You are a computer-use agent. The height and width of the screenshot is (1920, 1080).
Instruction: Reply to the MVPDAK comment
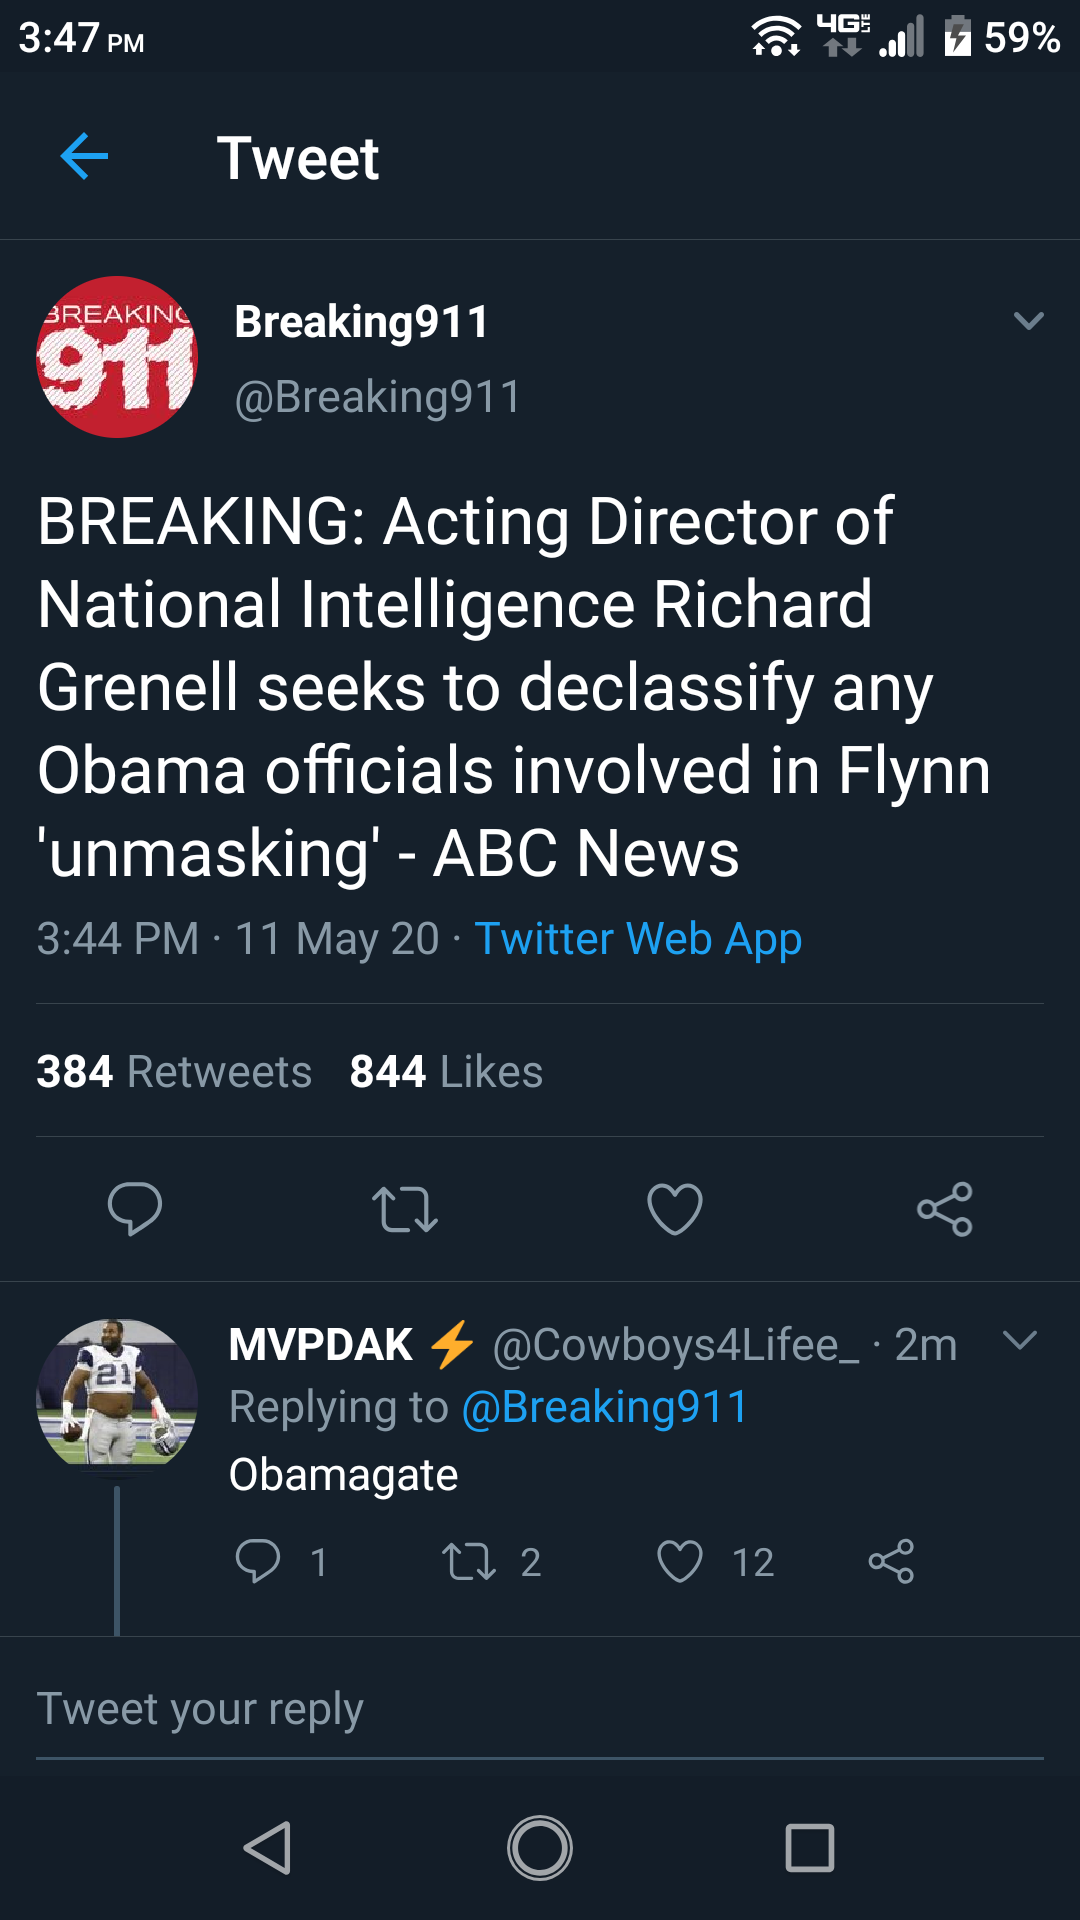(258, 1561)
